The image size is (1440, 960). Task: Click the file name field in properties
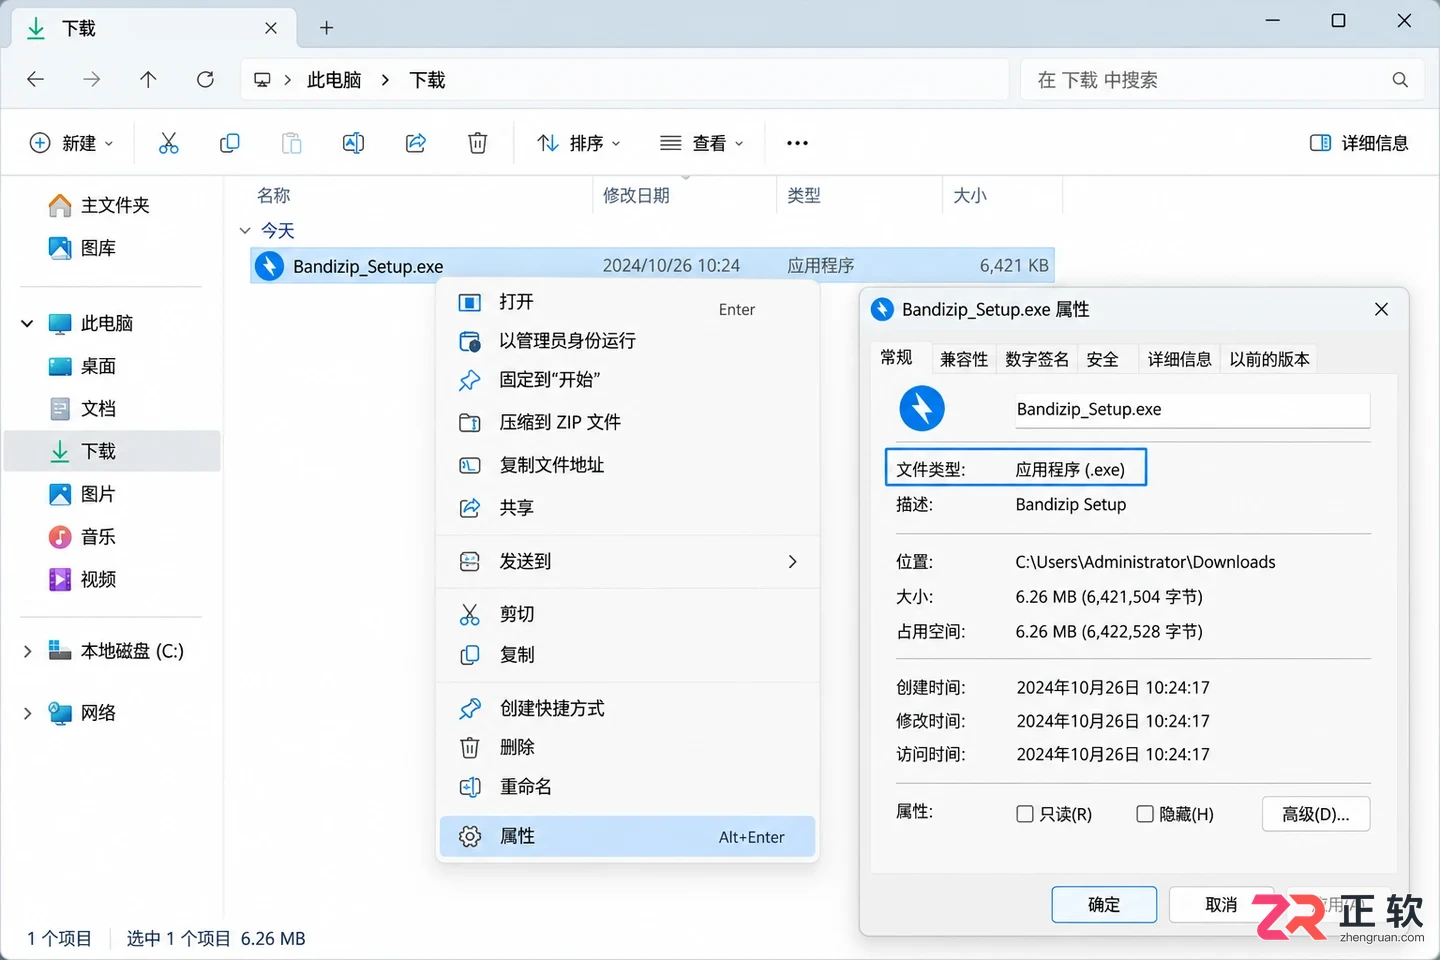[x=1192, y=410]
